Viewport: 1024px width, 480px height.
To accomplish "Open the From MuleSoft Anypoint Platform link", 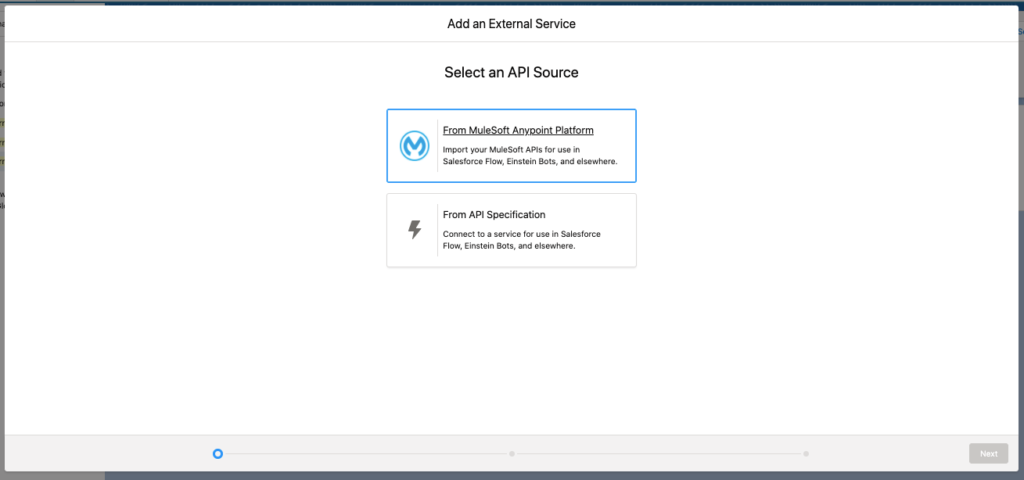I will tap(518, 130).
